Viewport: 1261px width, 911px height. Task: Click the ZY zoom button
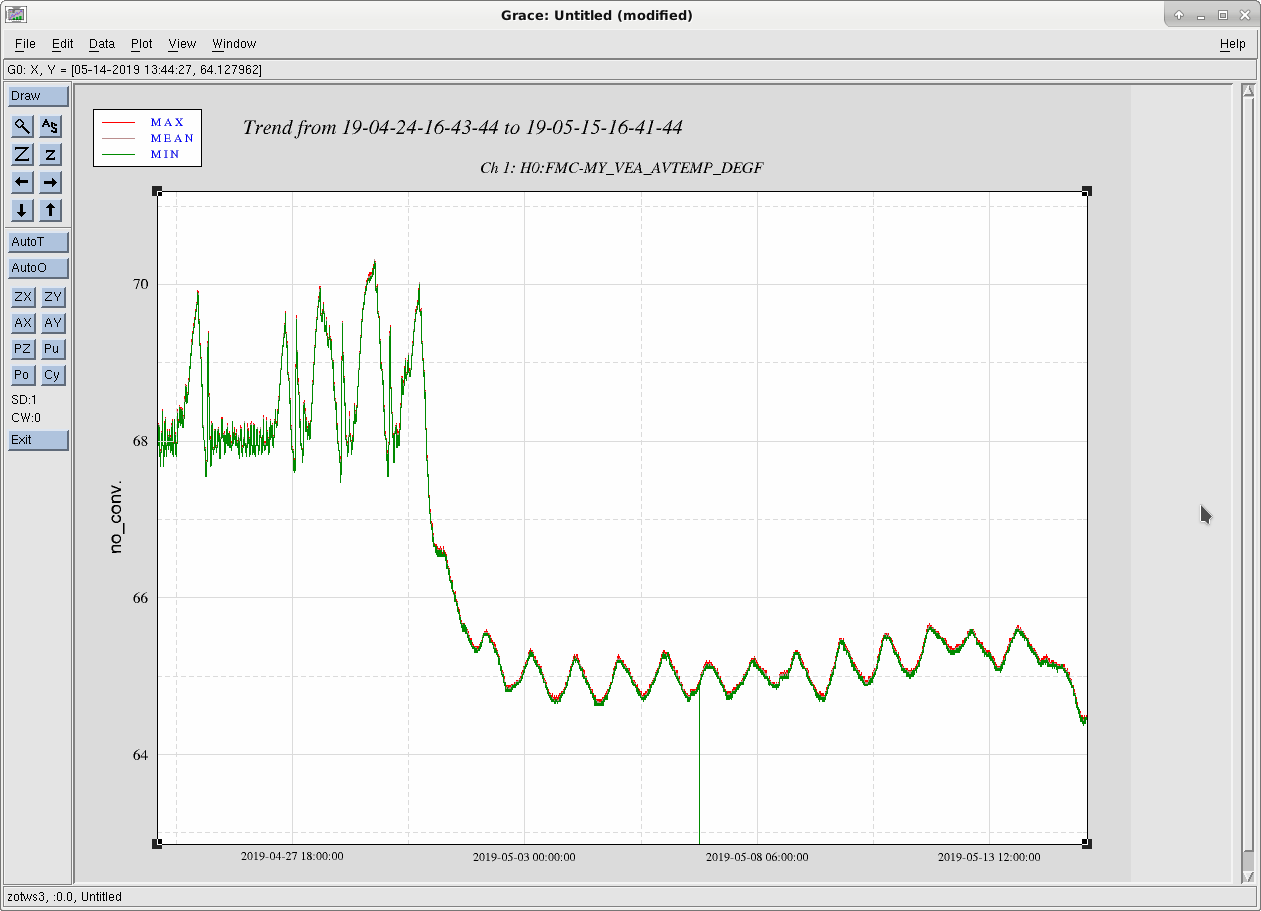point(52,297)
